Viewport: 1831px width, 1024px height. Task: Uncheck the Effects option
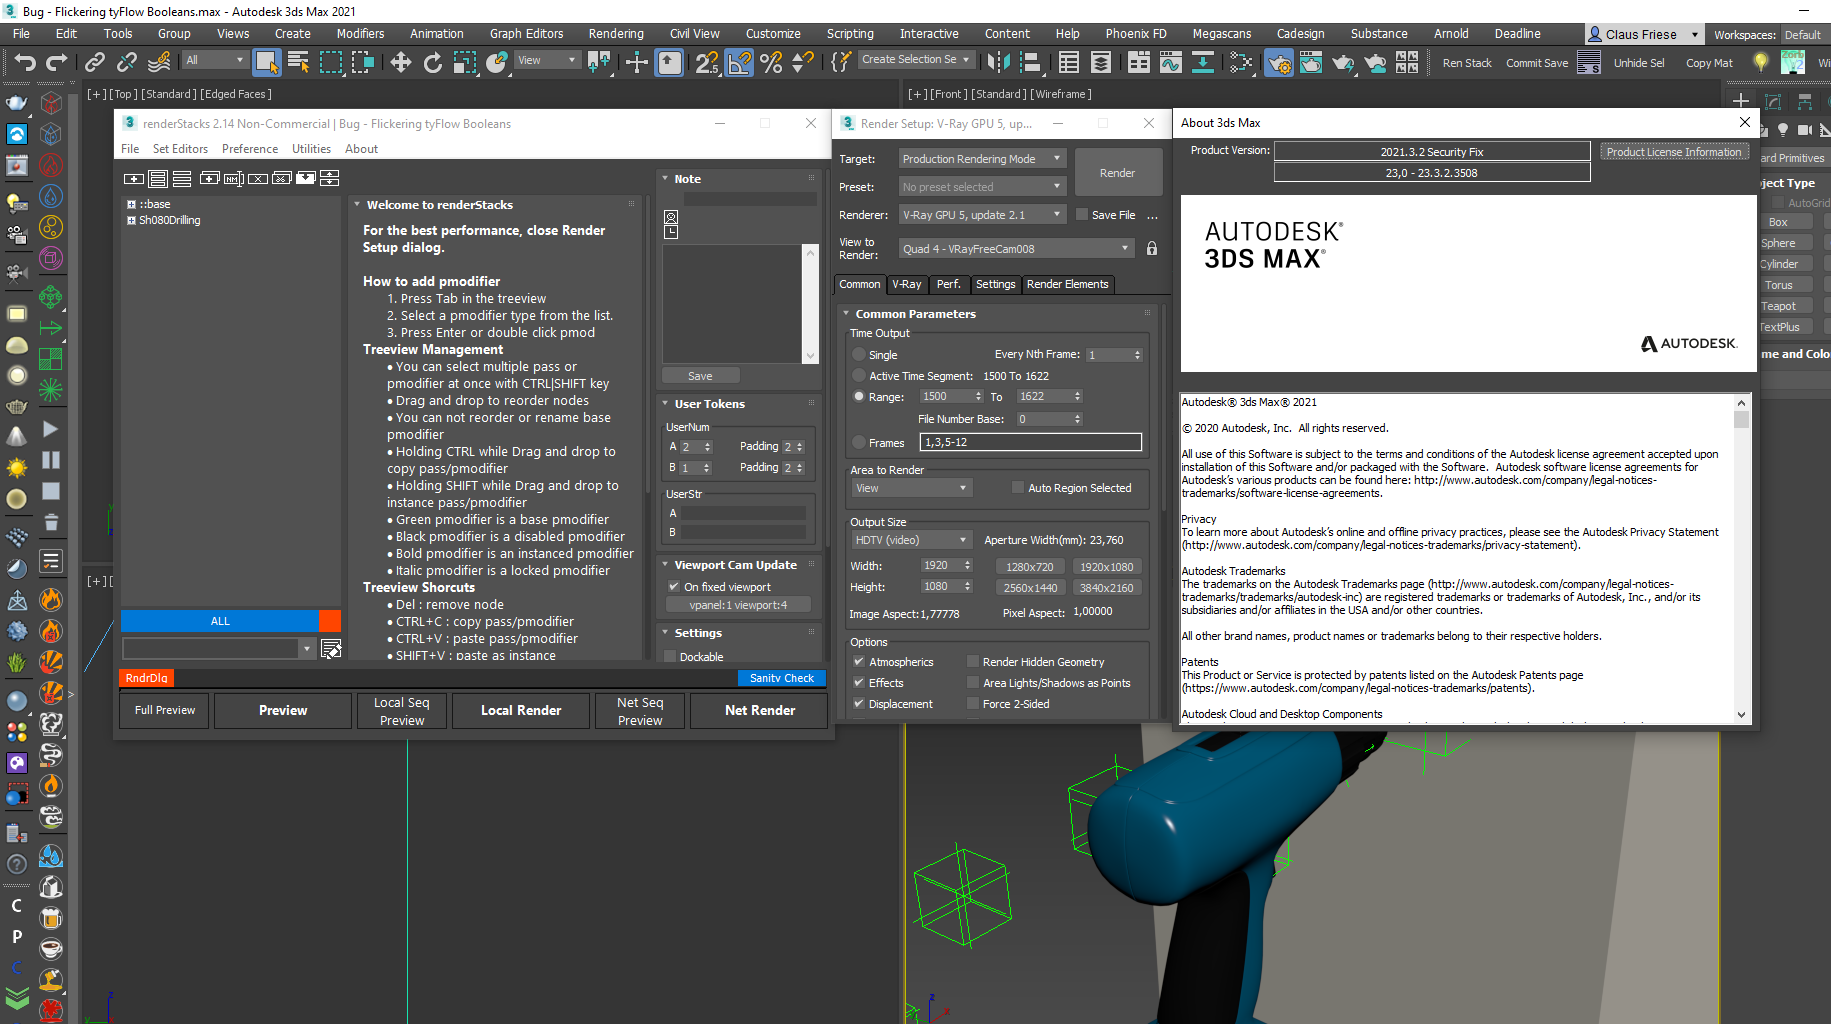click(x=858, y=682)
